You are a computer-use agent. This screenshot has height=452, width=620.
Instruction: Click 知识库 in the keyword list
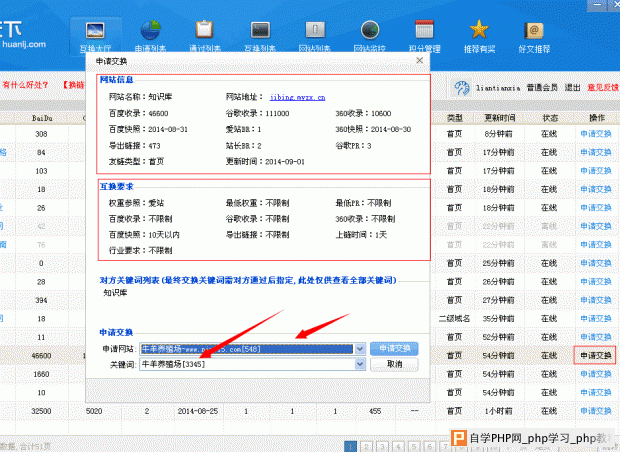coord(115,293)
